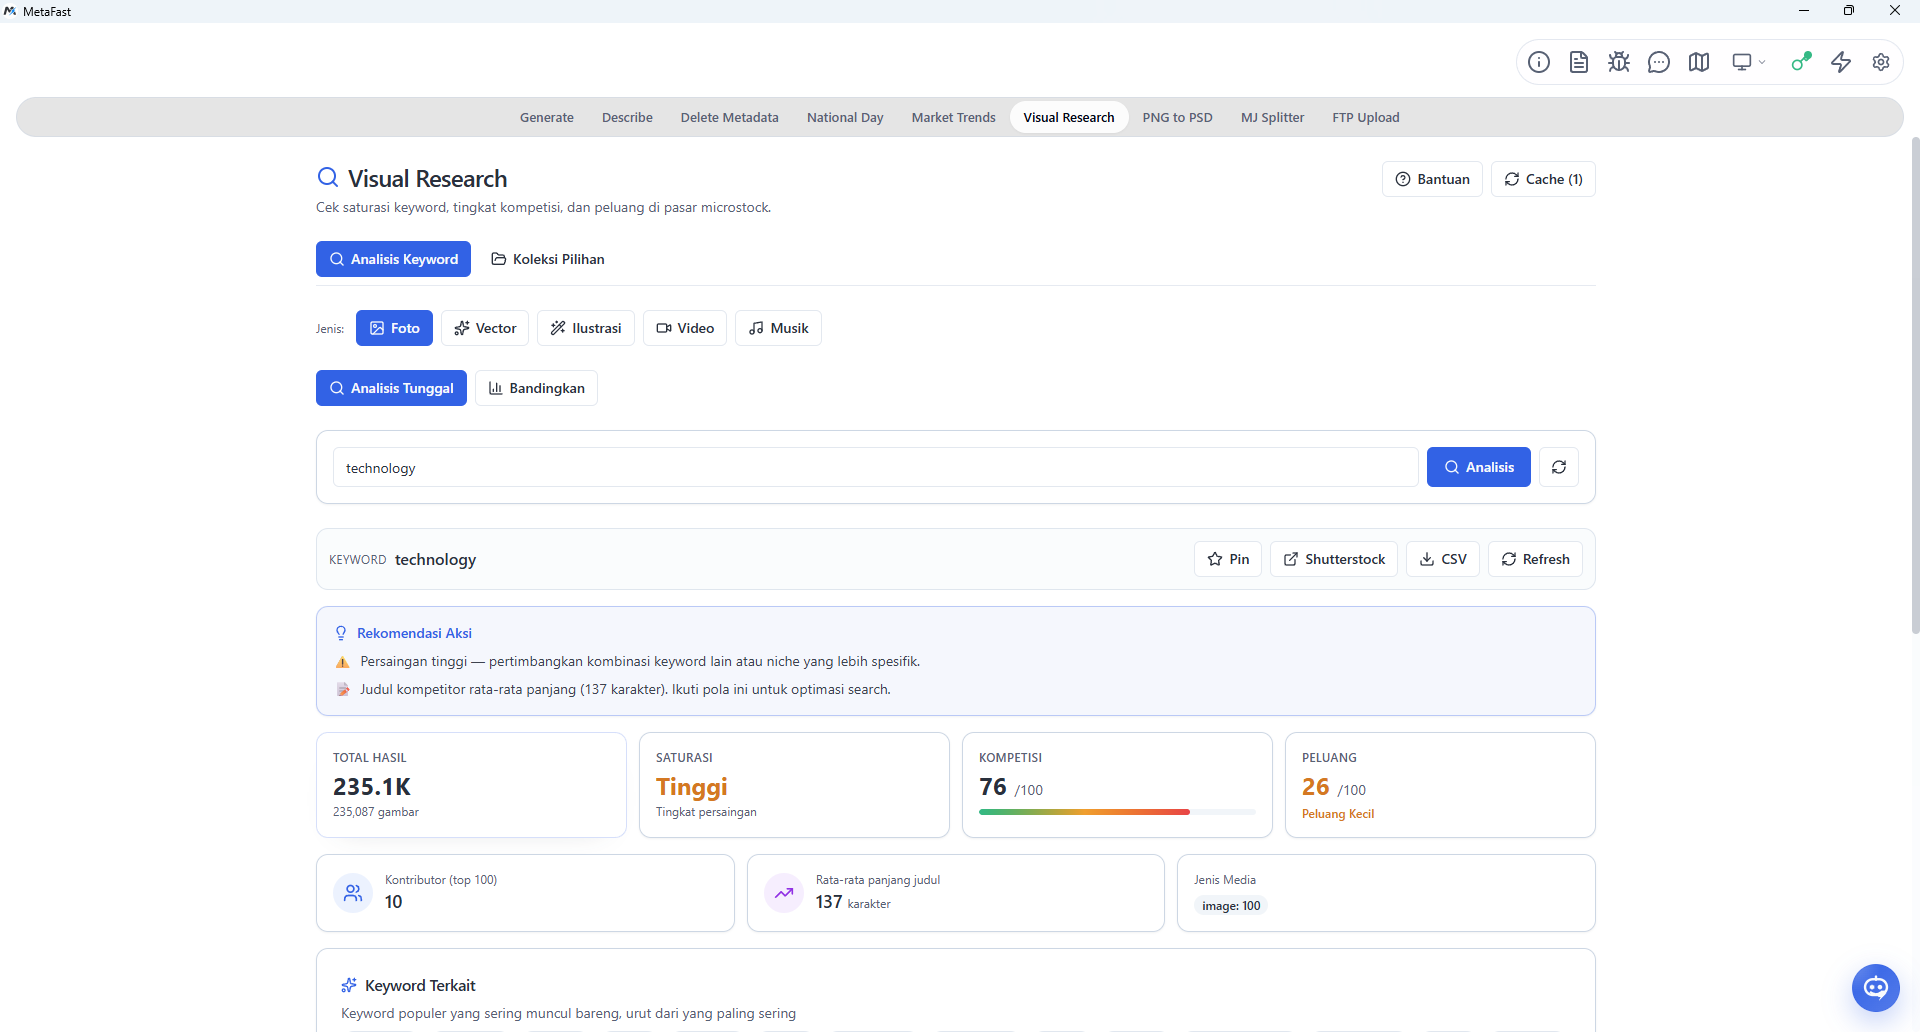This screenshot has width=1920, height=1032.
Task: Select the Analisis Keyword view
Action: click(x=393, y=259)
